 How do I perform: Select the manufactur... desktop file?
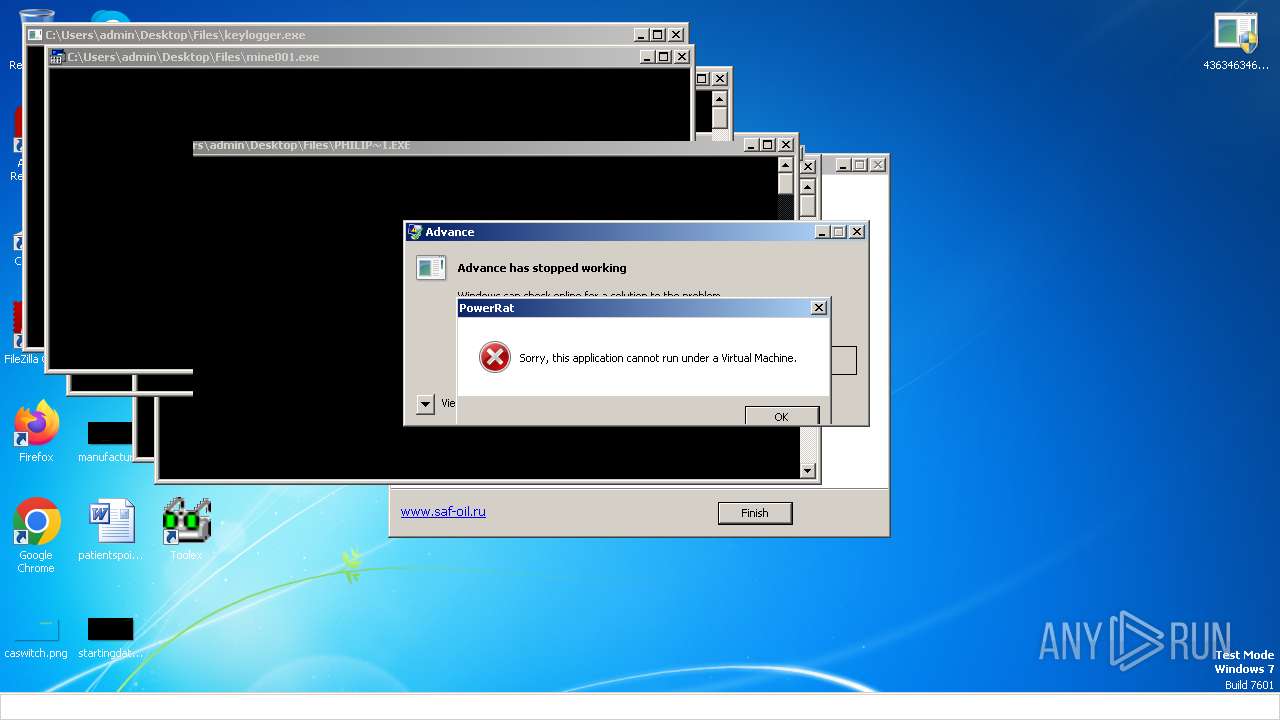[x=106, y=440]
